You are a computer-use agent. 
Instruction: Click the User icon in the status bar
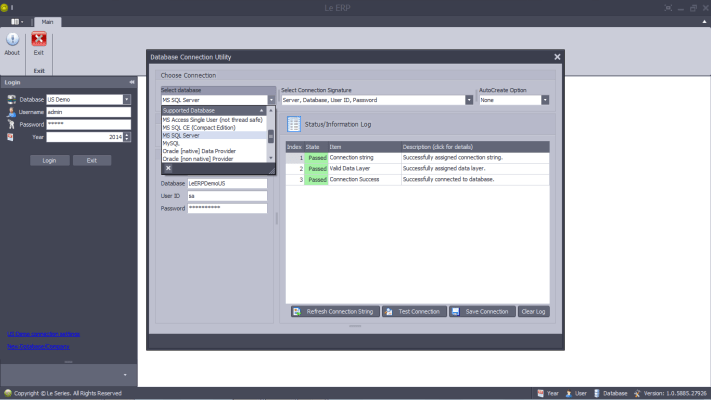(x=569, y=394)
